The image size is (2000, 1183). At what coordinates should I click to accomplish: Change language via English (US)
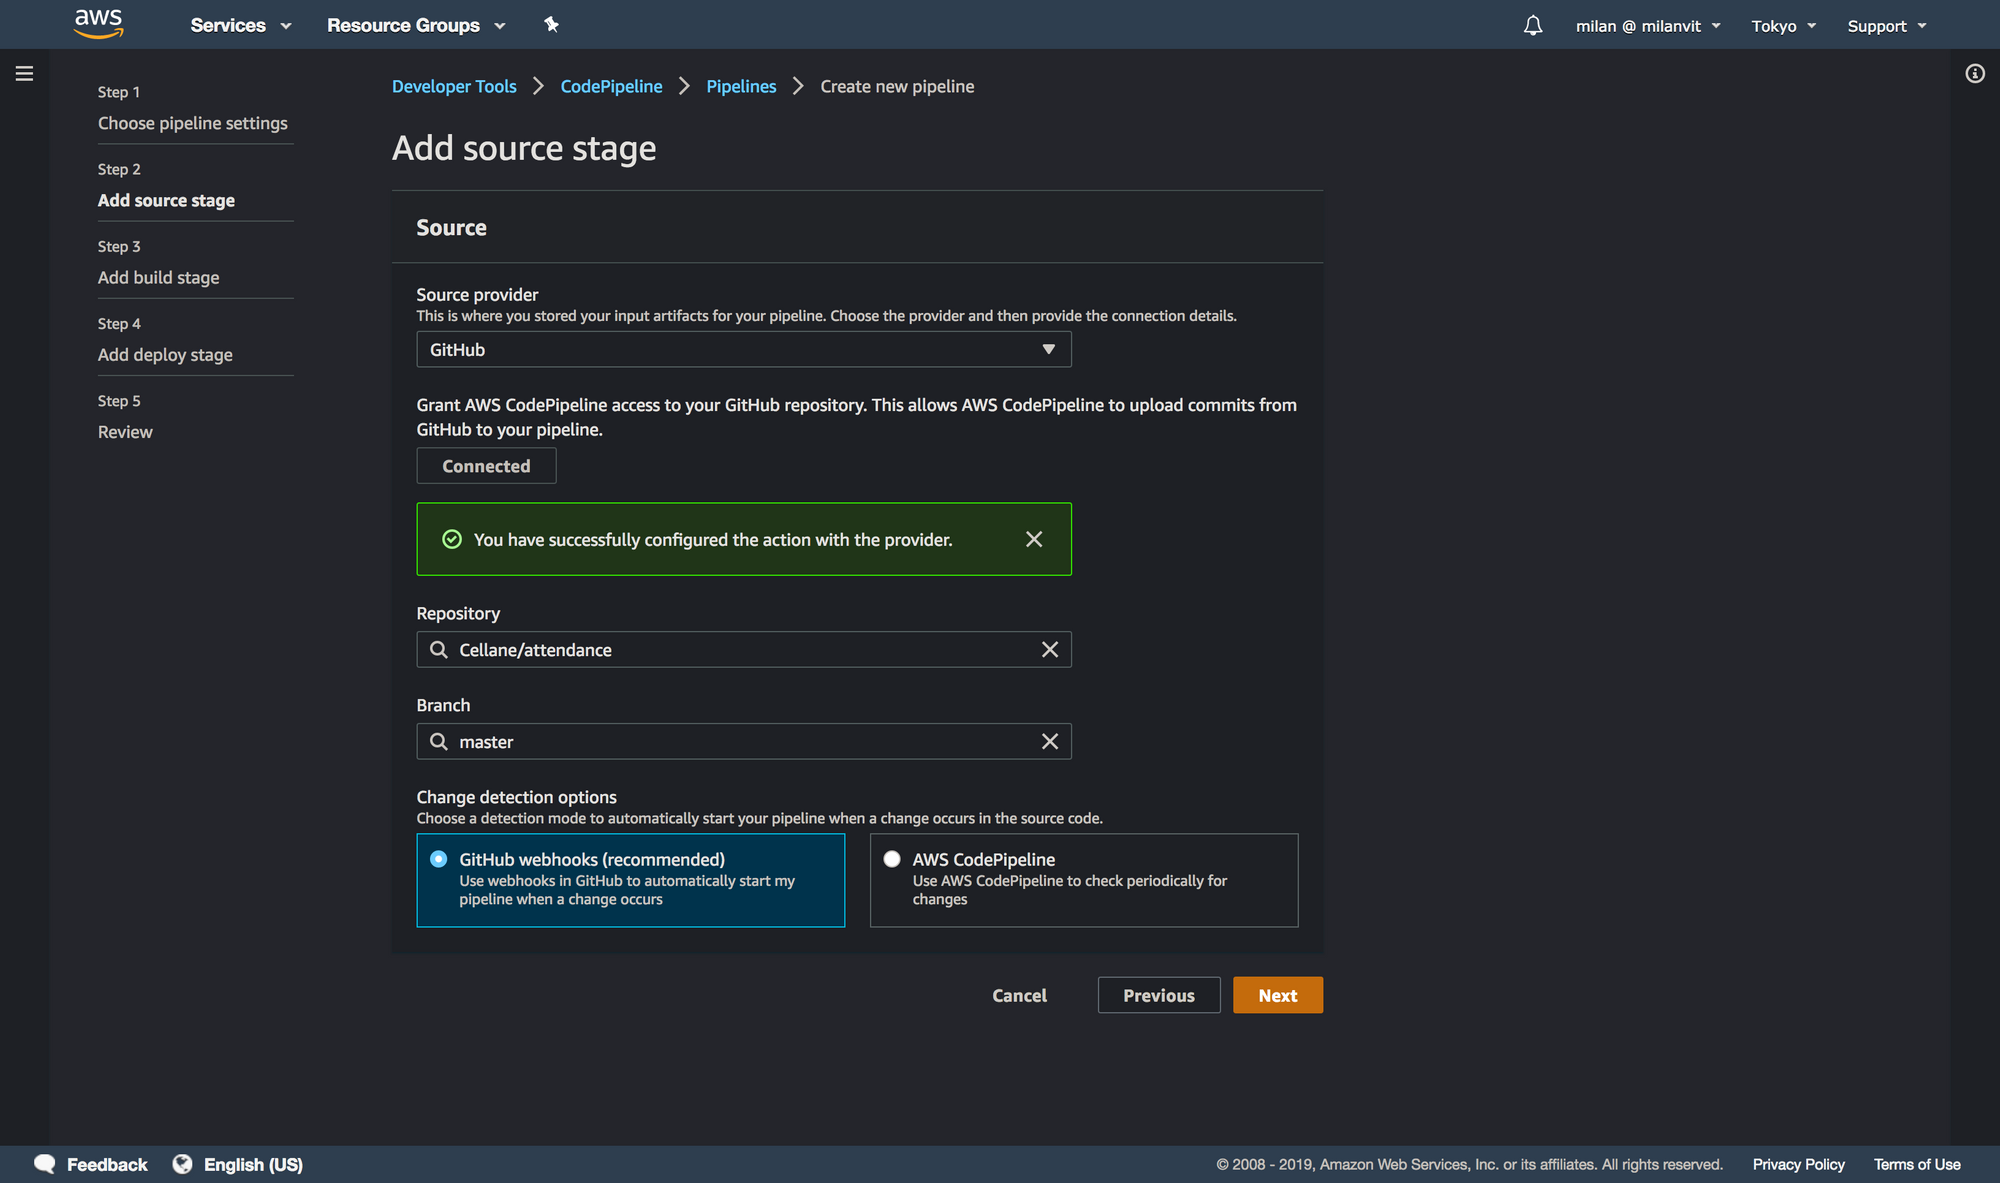[253, 1164]
